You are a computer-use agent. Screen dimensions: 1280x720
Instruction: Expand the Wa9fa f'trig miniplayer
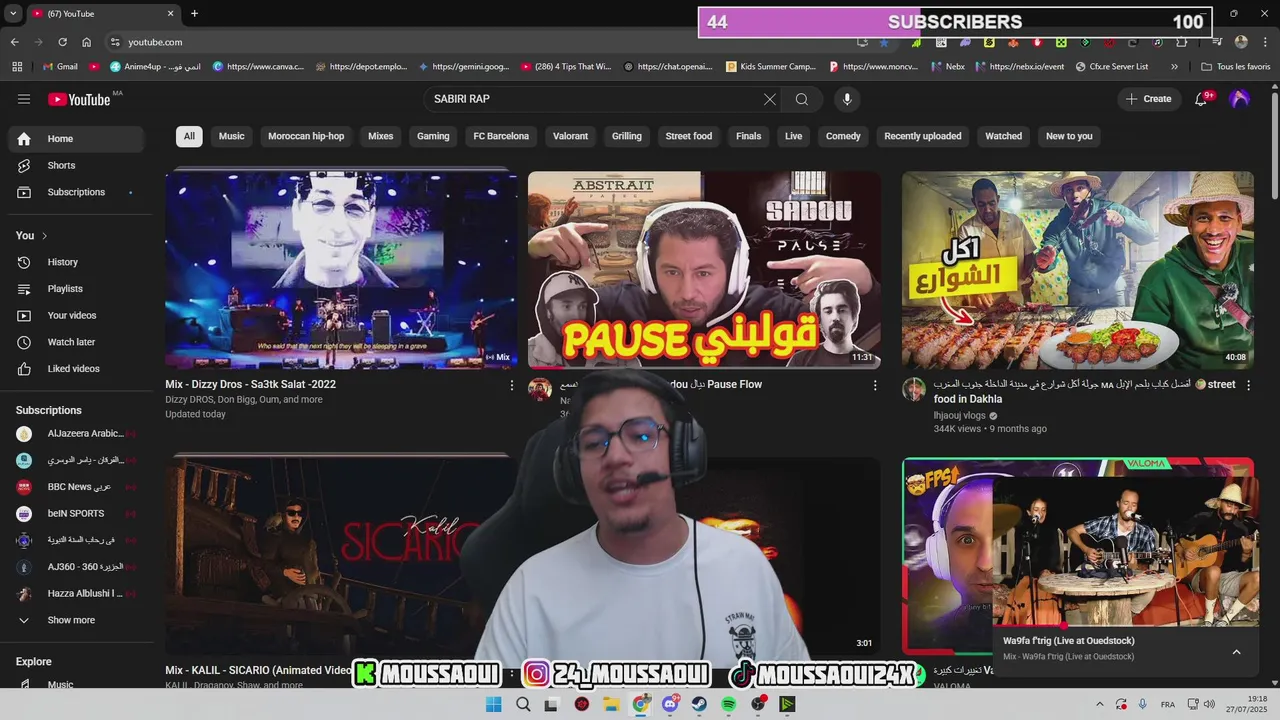(1236, 652)
